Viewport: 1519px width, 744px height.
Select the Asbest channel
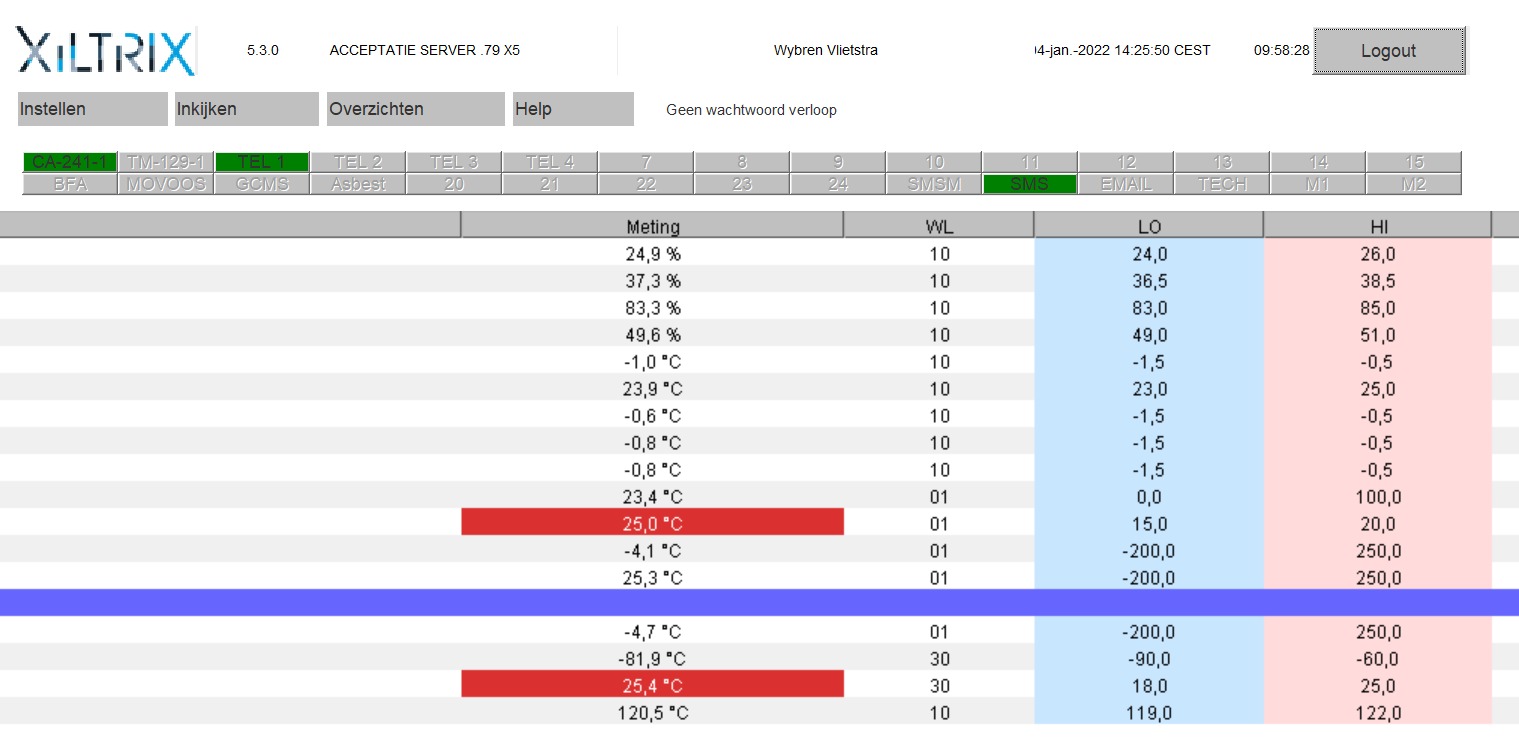pyautogui.click(x=357, y=183)
